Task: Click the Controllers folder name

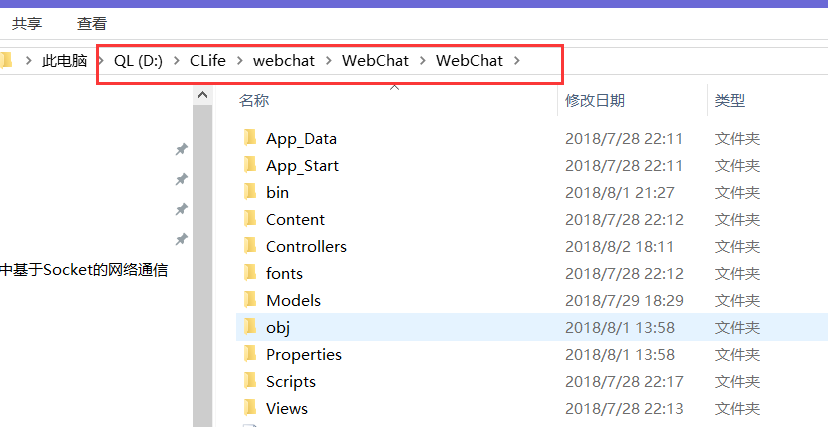Action: click(306, 246)
